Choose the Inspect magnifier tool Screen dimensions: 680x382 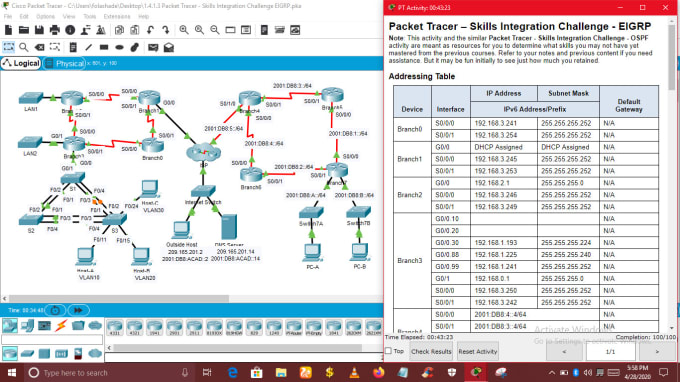click(24, 47)
